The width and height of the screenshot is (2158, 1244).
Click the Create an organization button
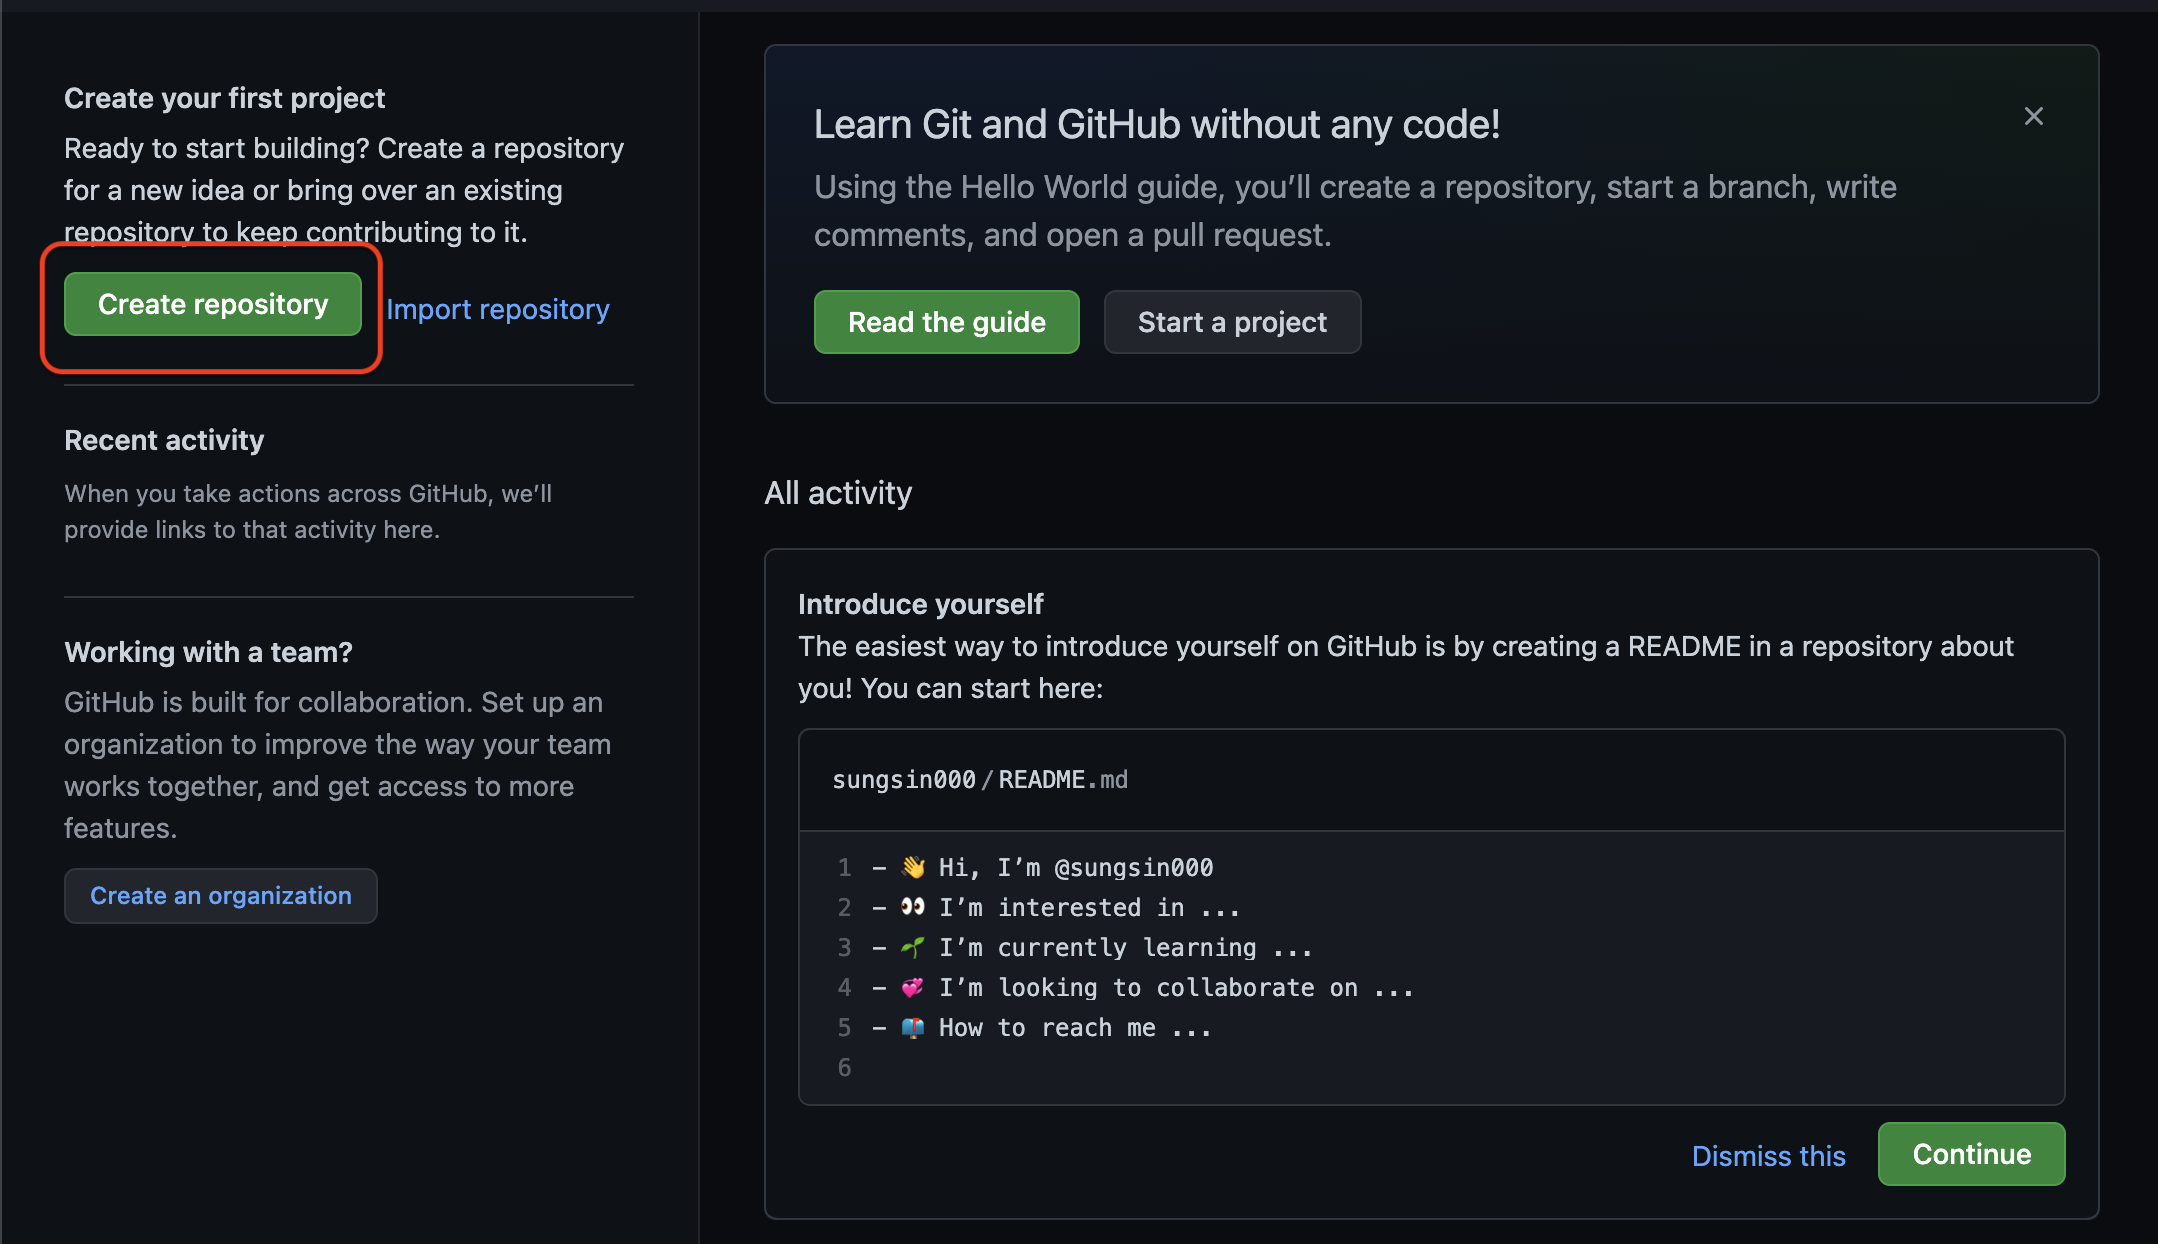pyautogui.click(x=220, y=895)
